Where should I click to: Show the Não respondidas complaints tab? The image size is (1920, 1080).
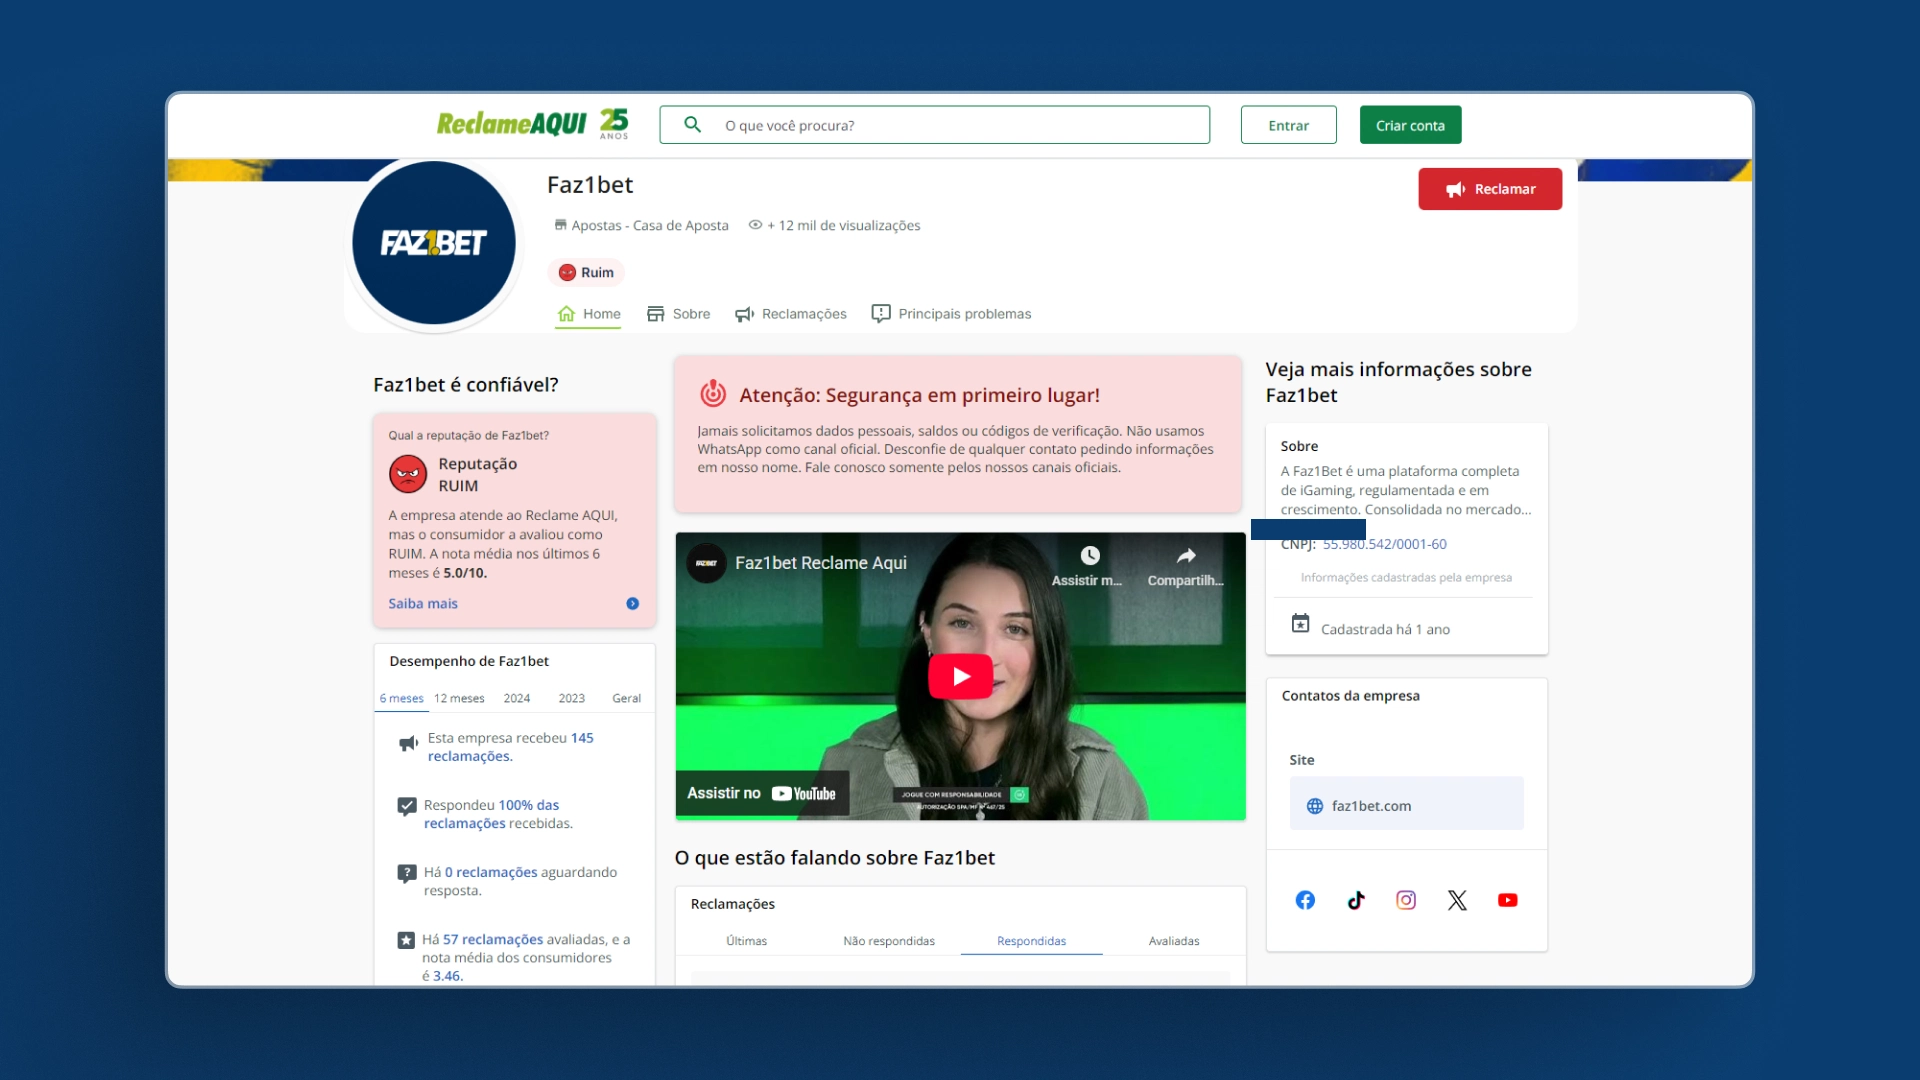pos(888,941)
